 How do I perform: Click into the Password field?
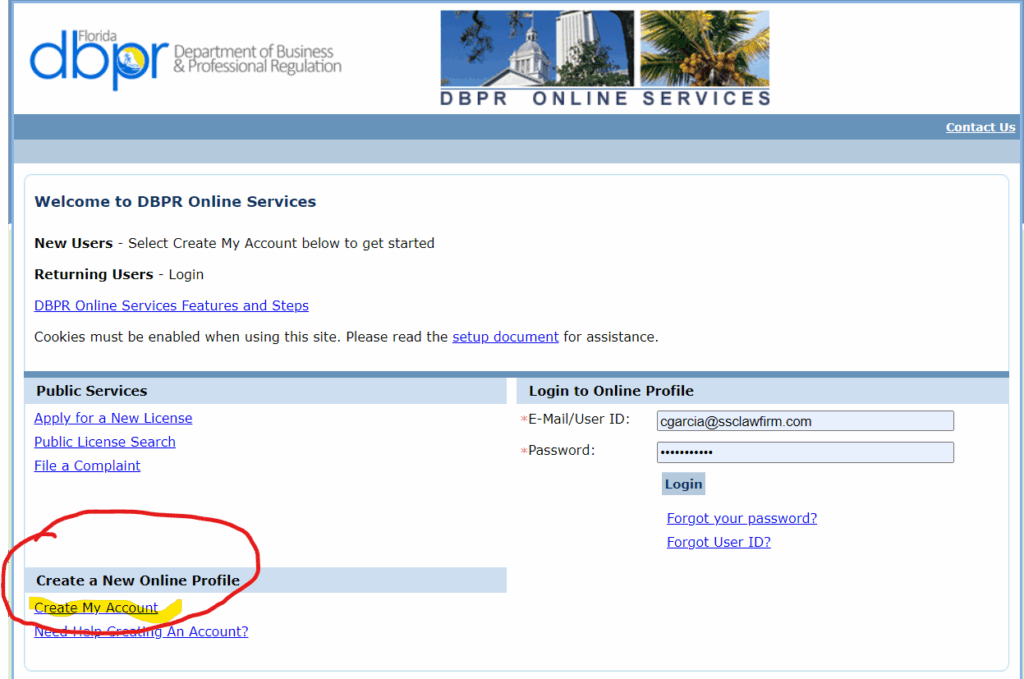tap(805, 452)
